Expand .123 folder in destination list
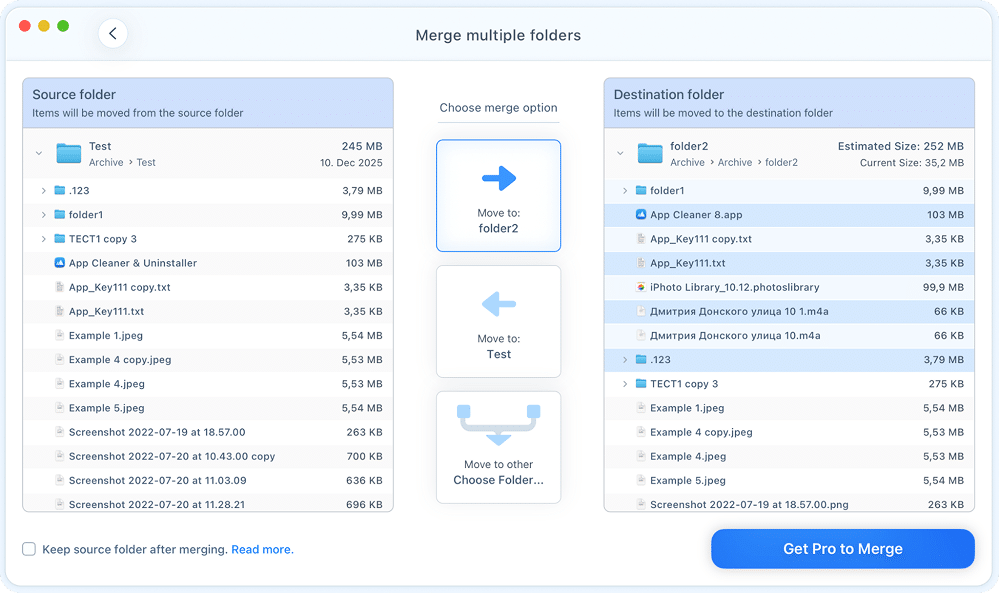The image size is (999, 593). (x=624, y=360)
